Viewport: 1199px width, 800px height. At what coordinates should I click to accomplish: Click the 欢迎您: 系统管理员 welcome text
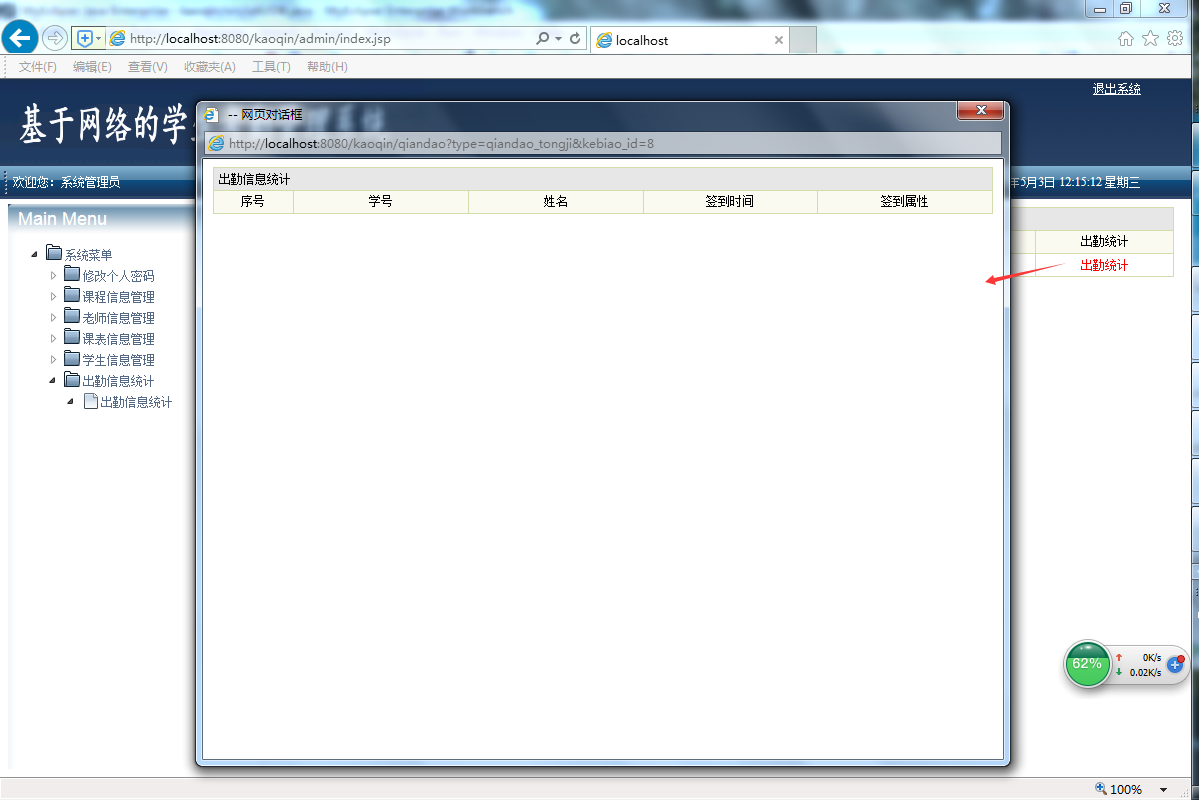[67, 182]
